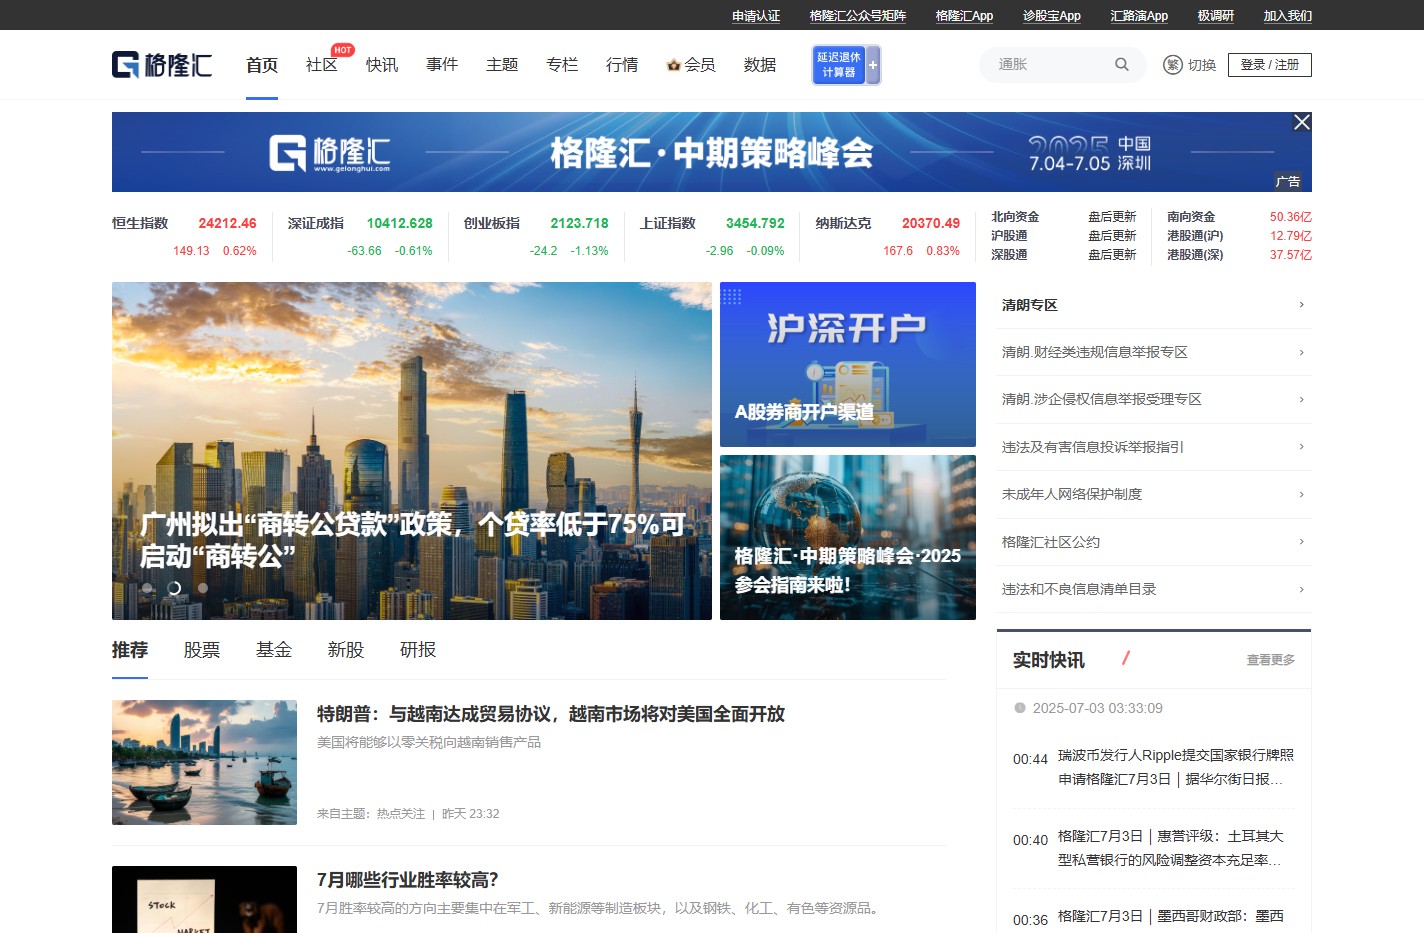The image size is (1424, 933).
Task: Click 热点关注 topic source
Action: coord(401,814)
